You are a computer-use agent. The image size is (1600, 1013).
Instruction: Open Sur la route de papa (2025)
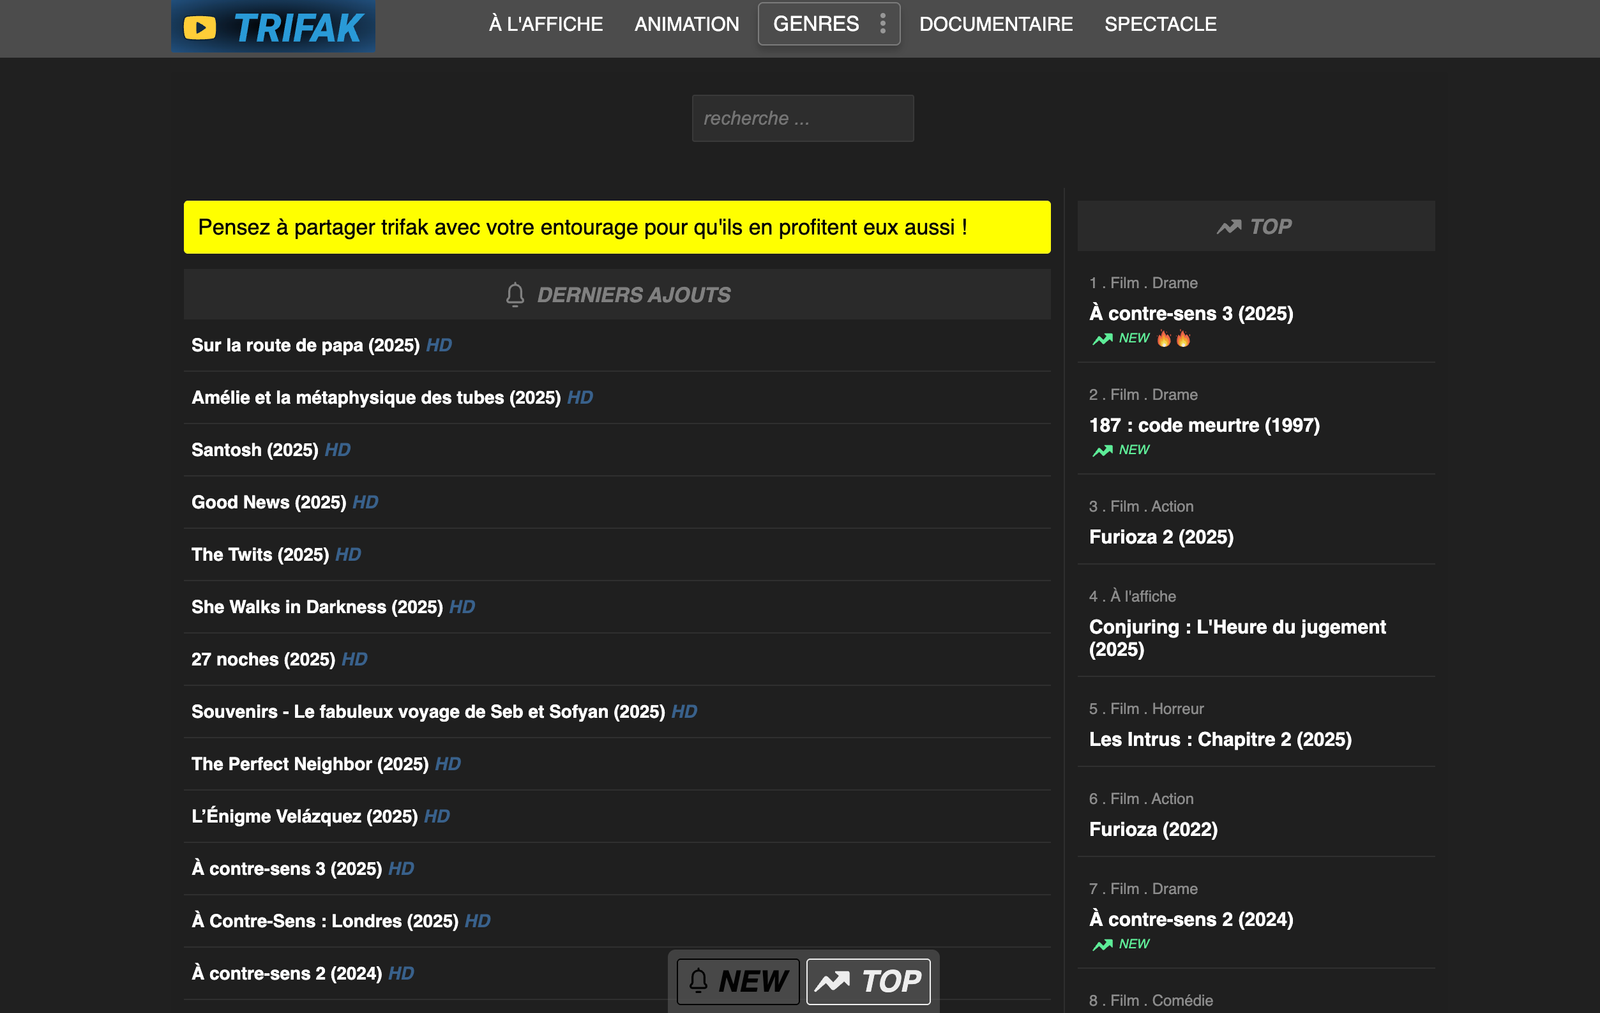coord(305,345)
